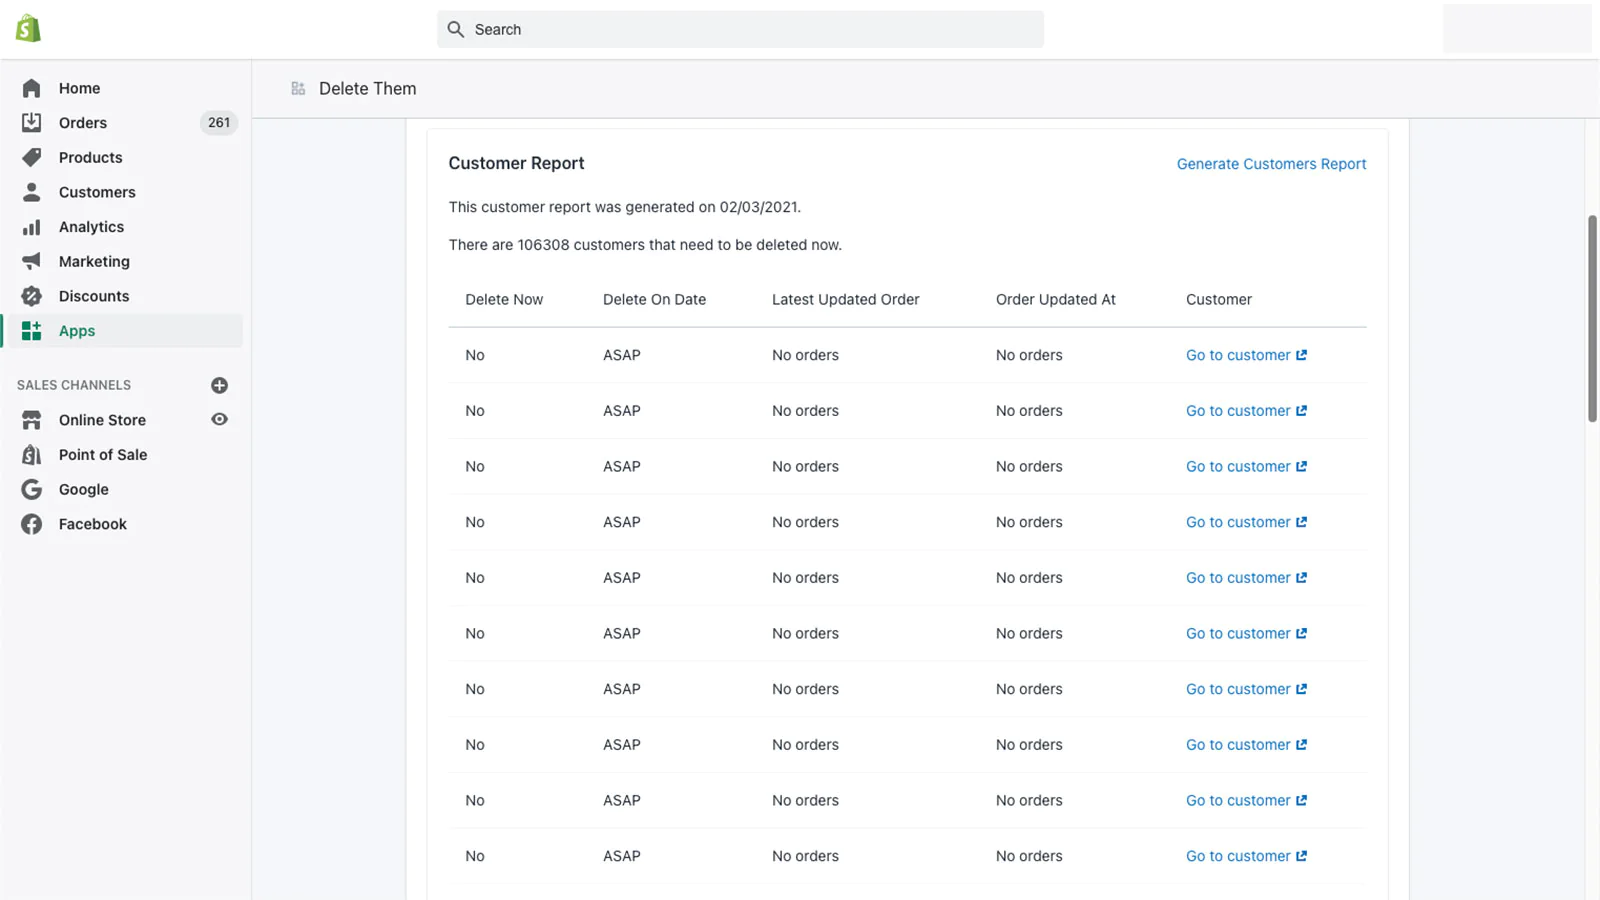Click the Marketing megaphone icon

pyautogui.click(x=32, y=261)
